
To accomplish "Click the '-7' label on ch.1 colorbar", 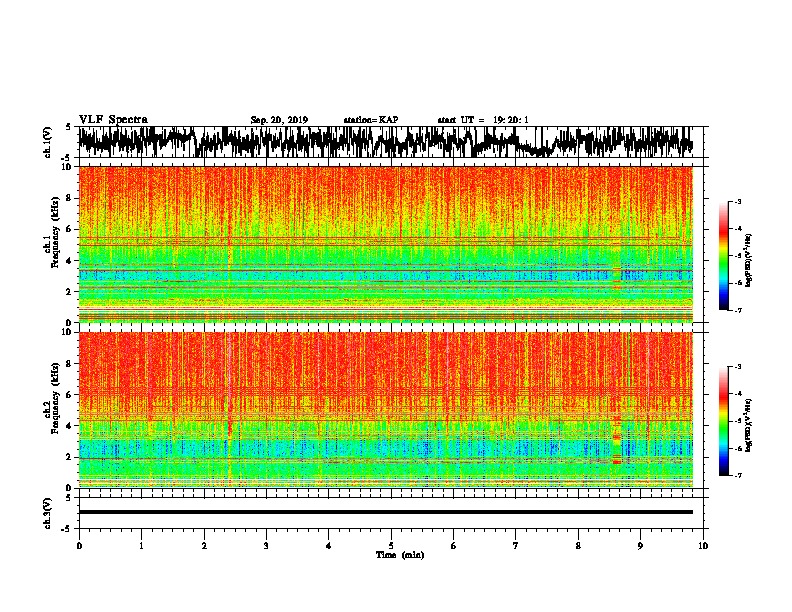I will tap(737, 310).
